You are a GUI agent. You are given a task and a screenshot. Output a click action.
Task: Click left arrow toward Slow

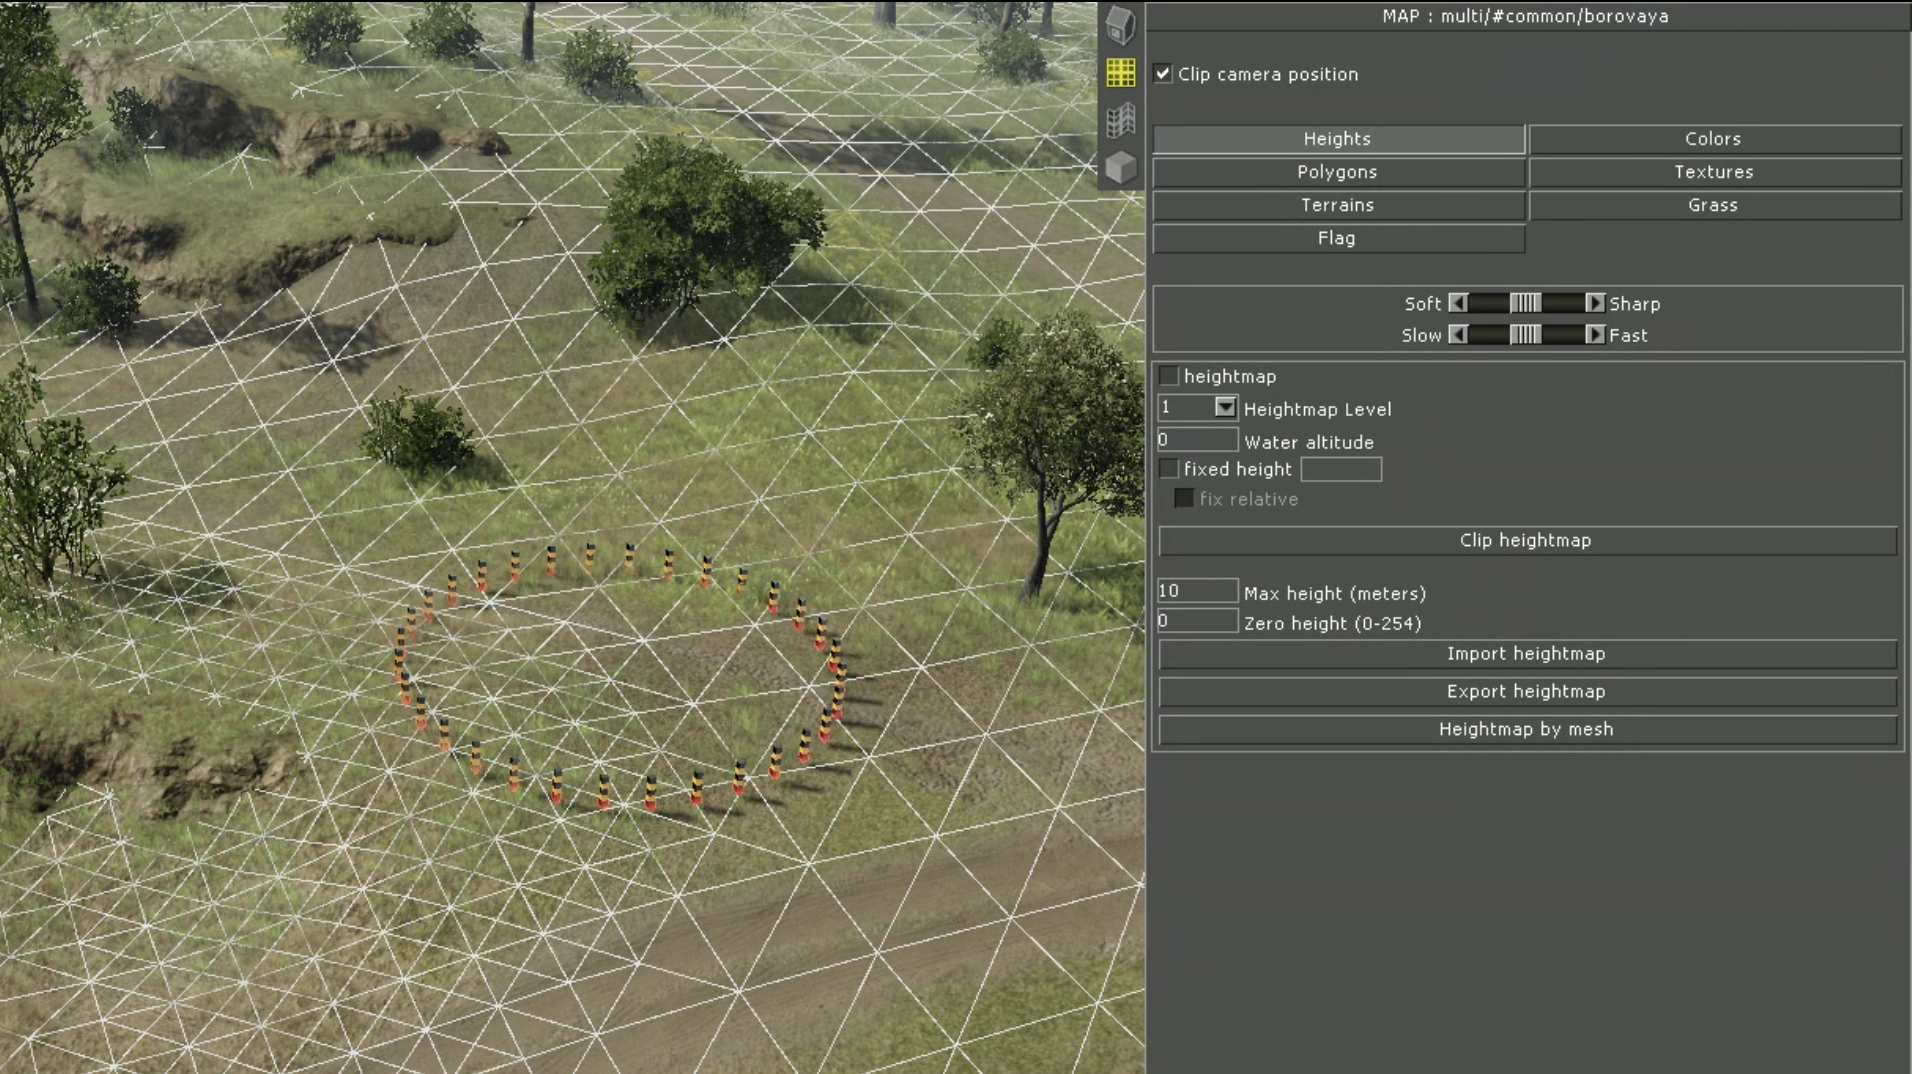coord(1458,335)
